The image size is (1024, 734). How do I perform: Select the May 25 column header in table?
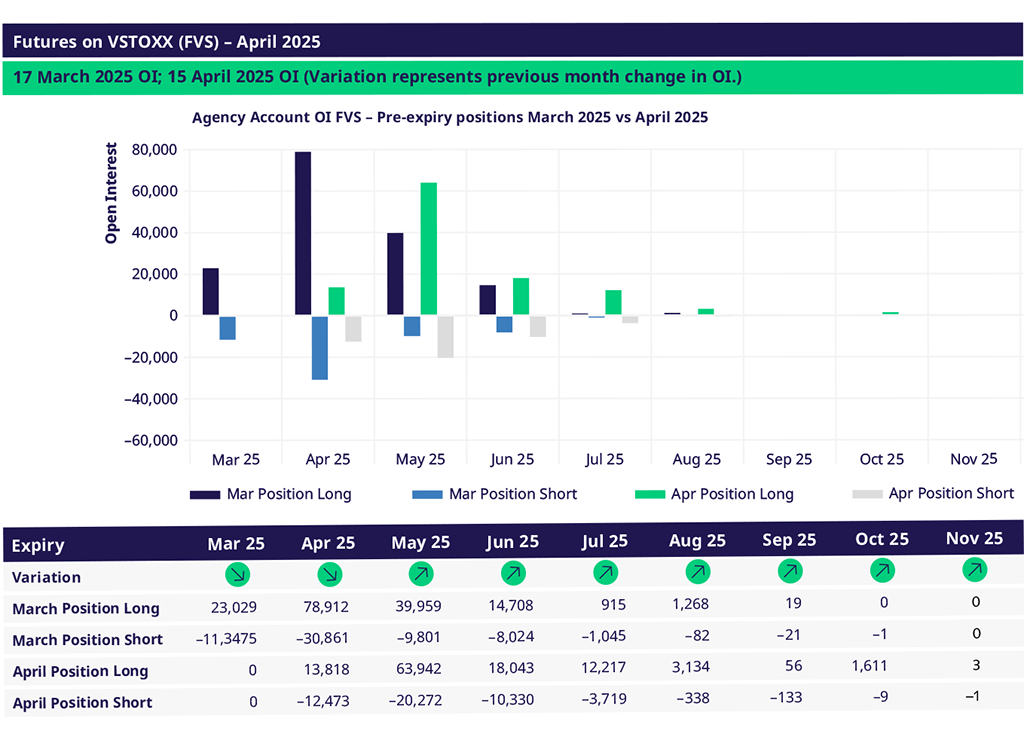tap(420, 543)
